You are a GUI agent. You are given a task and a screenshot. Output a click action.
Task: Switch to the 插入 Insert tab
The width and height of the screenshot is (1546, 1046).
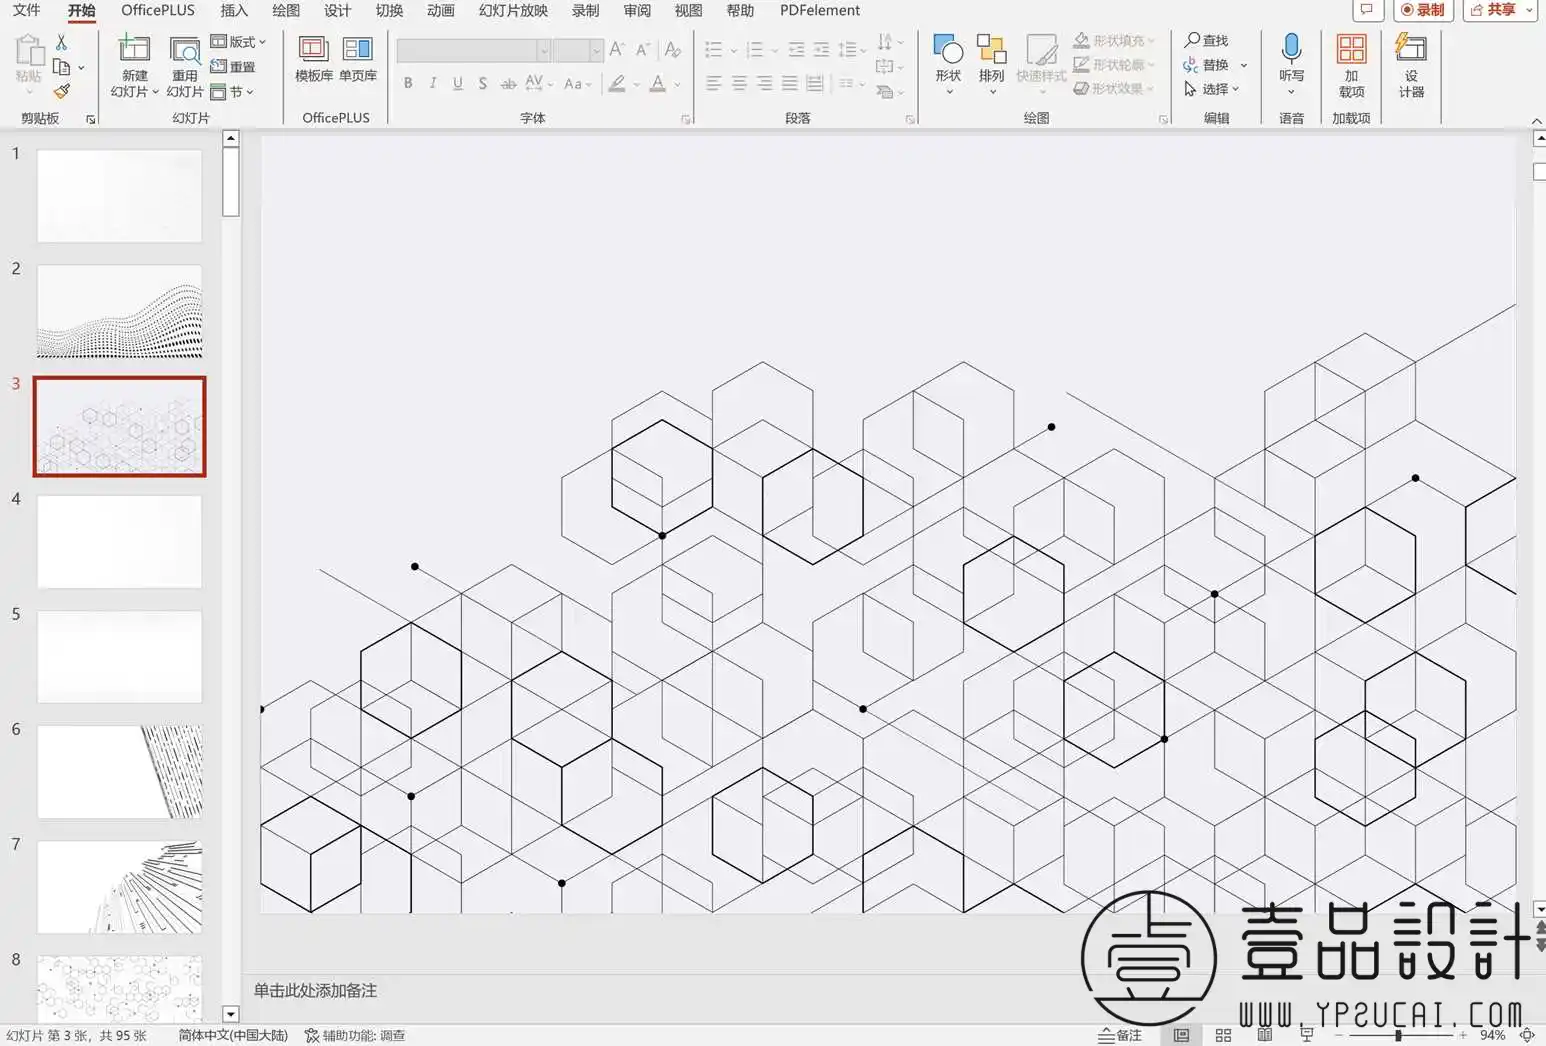tap(234, 10)
